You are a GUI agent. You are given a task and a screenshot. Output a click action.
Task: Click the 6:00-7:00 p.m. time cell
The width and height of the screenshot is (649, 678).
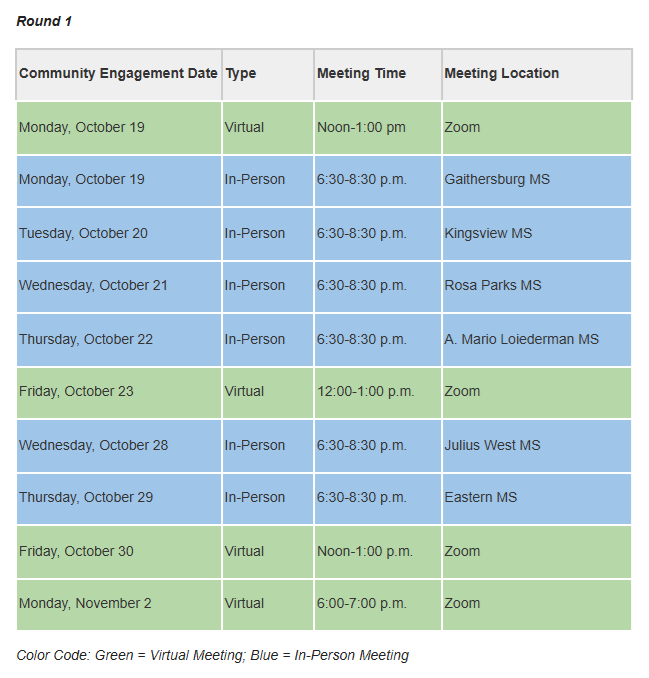(x=378, y=604)
